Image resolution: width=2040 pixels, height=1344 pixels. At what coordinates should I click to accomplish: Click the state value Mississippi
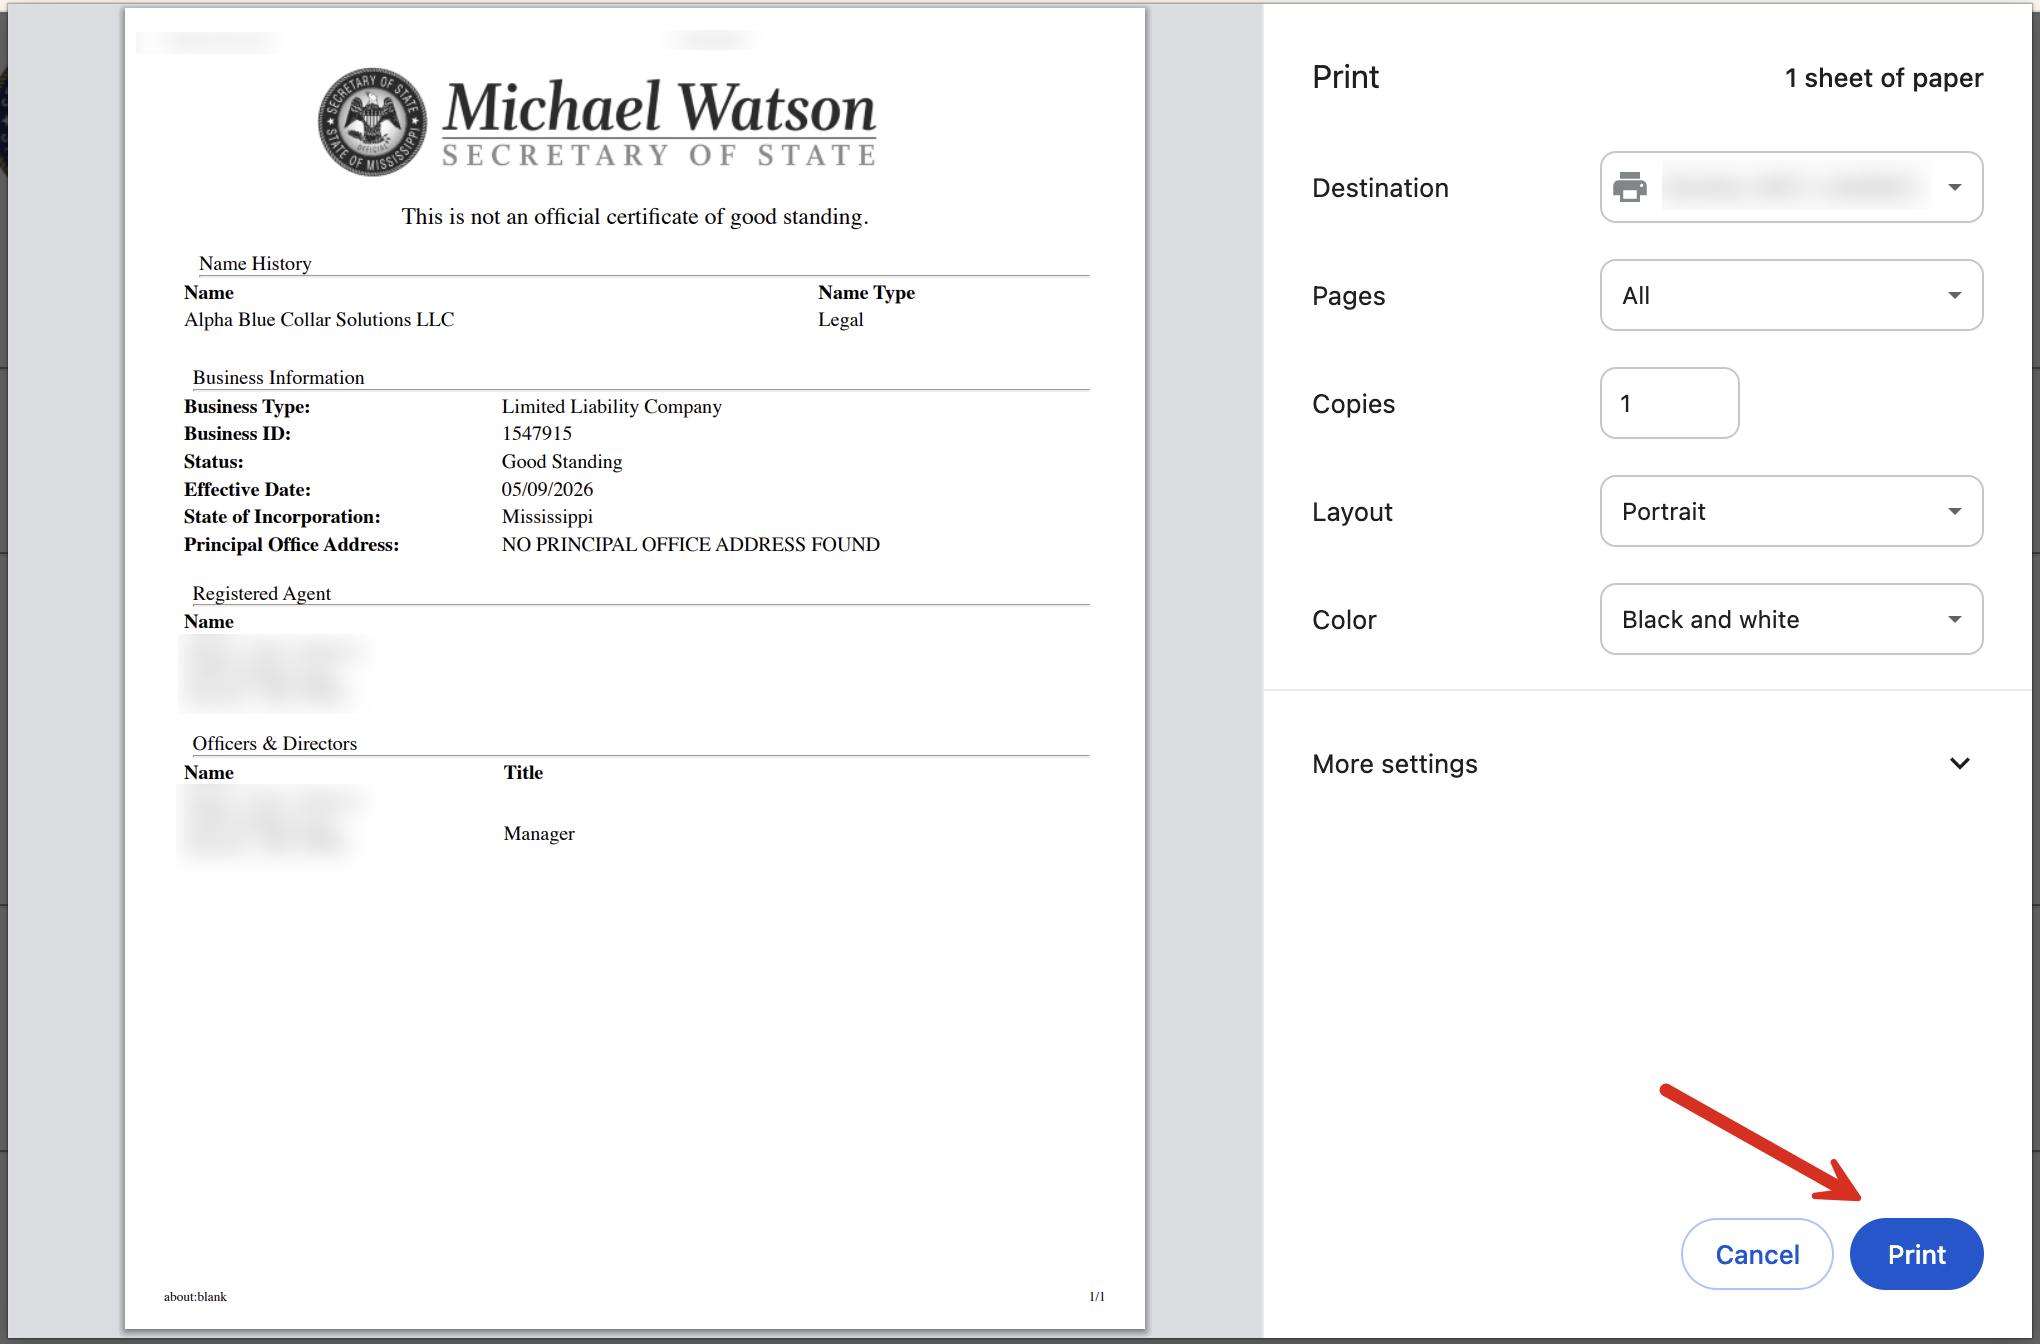point(547,517)
